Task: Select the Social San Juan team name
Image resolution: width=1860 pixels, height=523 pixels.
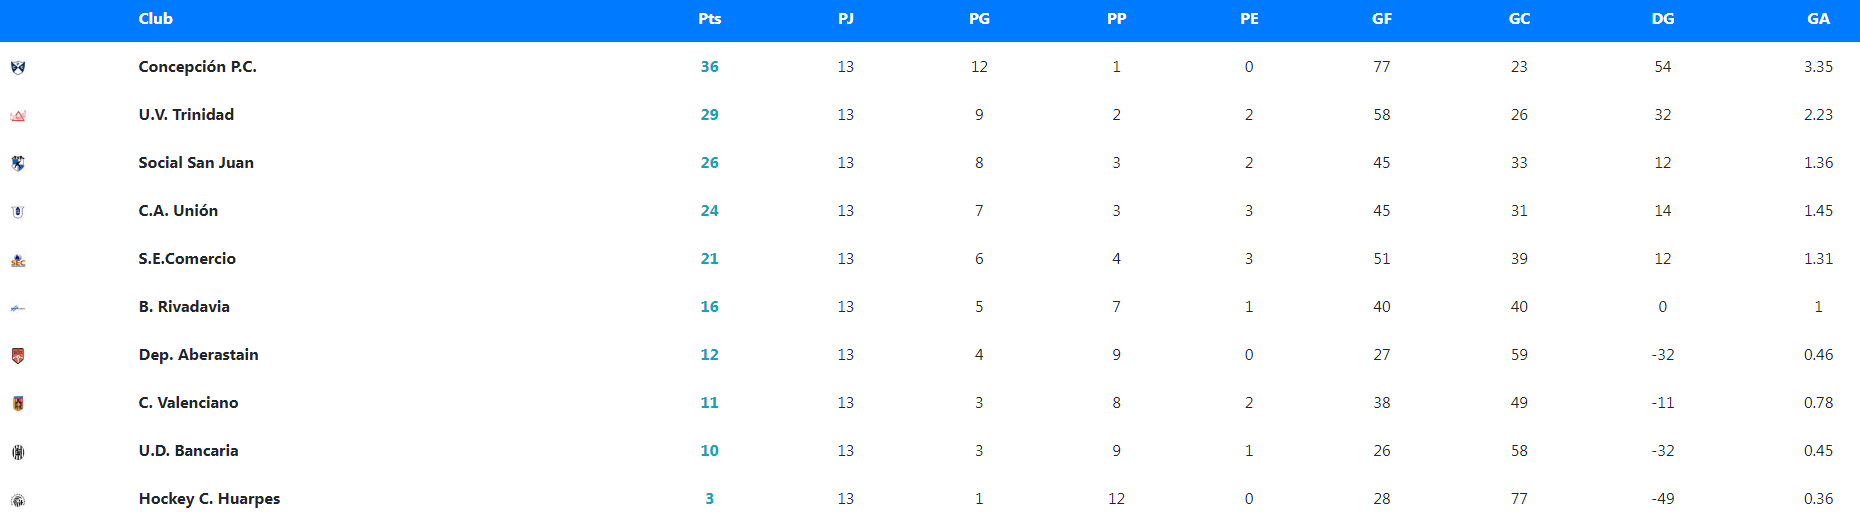Action: 196,163
